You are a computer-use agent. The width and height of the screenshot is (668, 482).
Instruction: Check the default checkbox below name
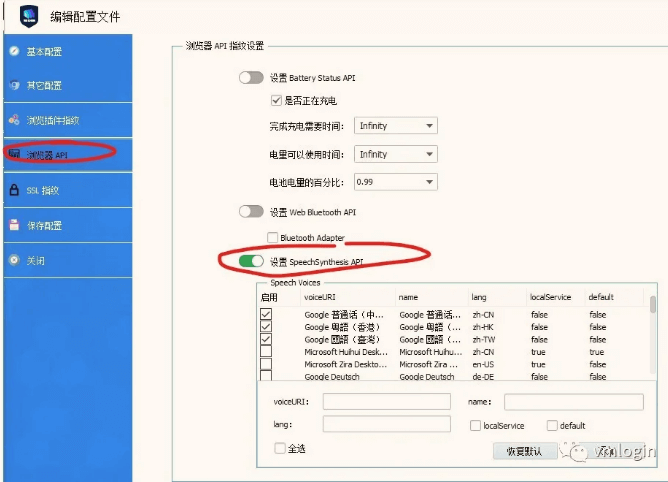[552, 425]
